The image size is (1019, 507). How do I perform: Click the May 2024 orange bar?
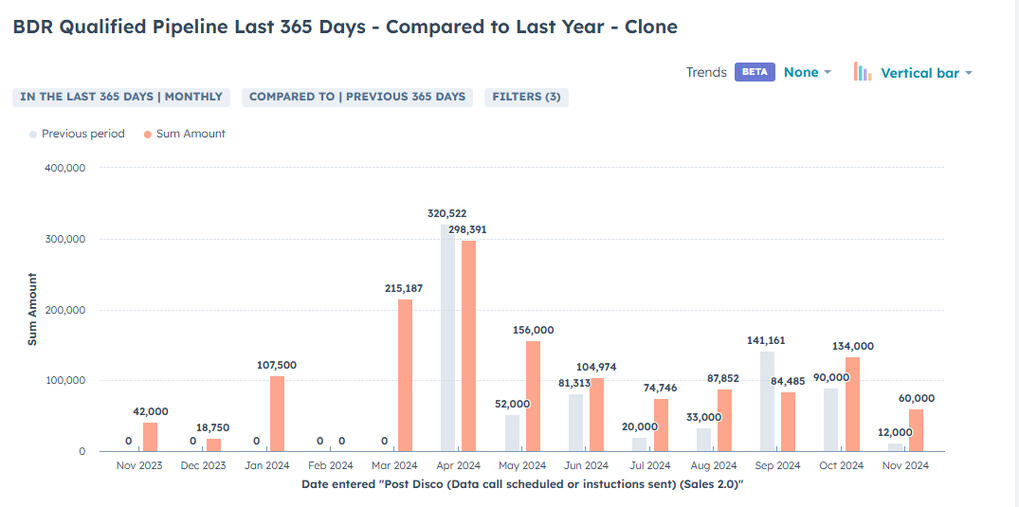click(533, 396)
